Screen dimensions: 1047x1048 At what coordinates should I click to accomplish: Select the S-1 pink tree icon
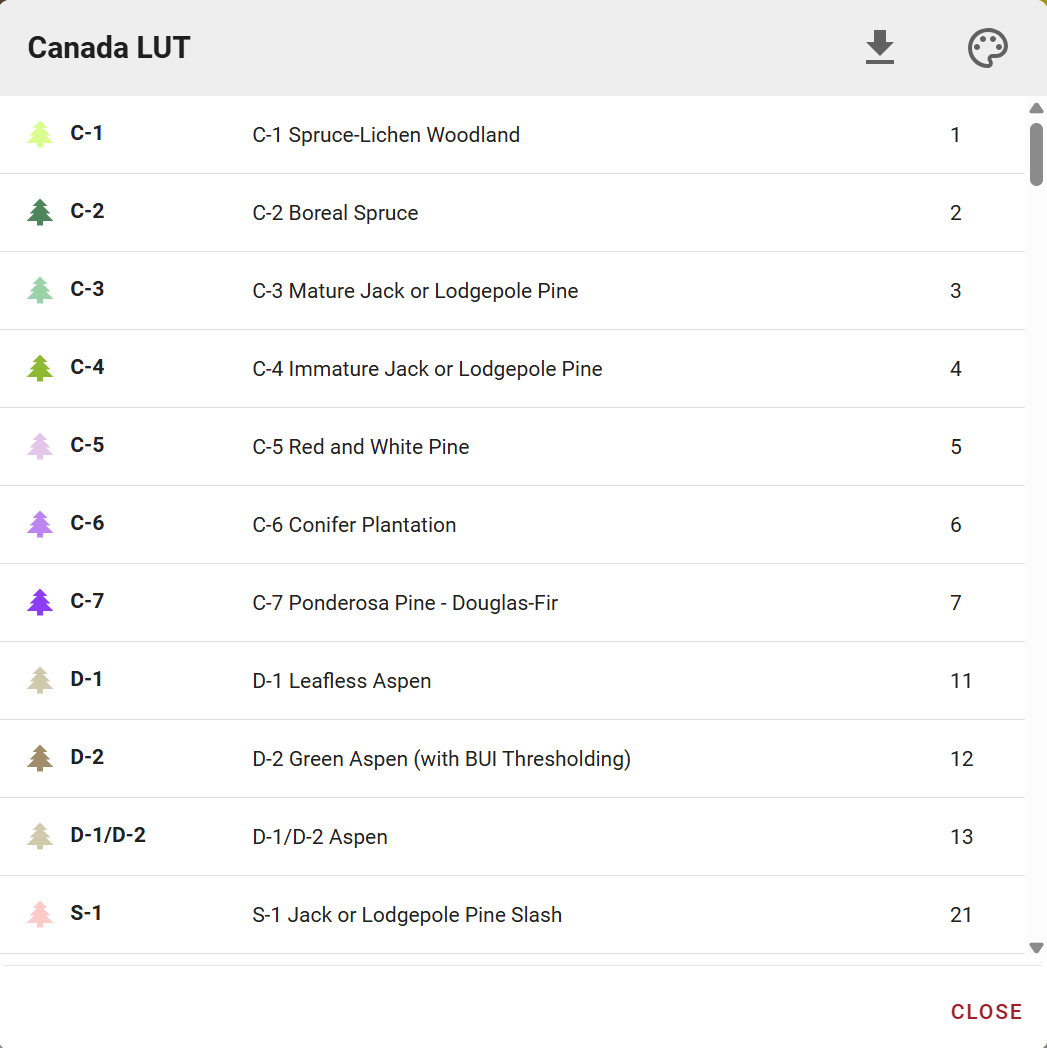click(x=40, y=914)
